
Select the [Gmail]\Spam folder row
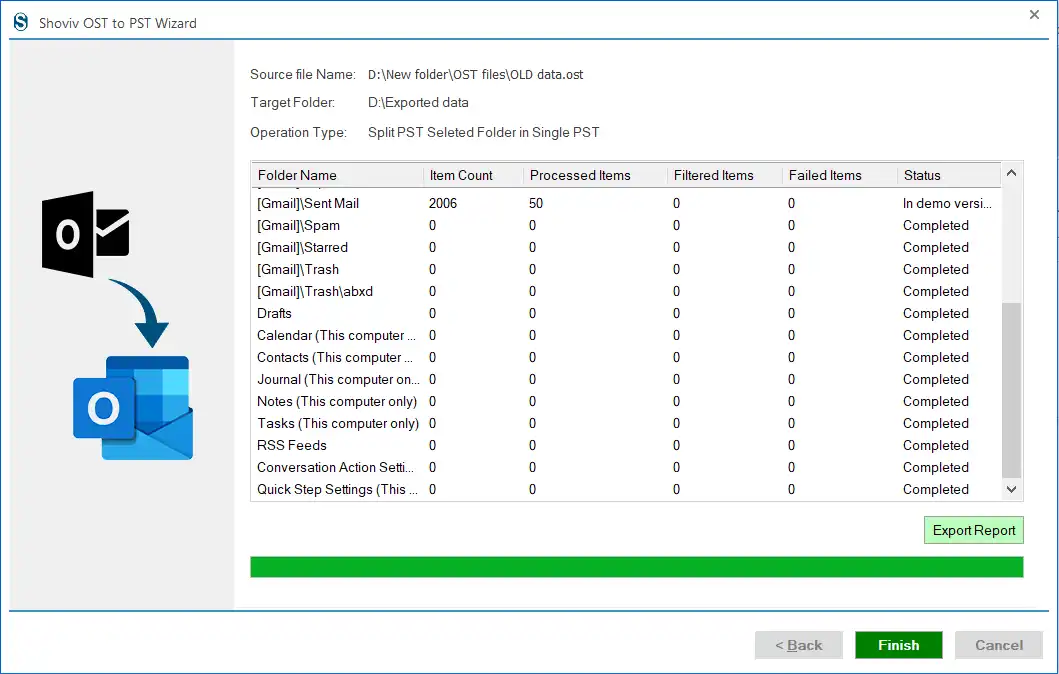pos(625,226)
